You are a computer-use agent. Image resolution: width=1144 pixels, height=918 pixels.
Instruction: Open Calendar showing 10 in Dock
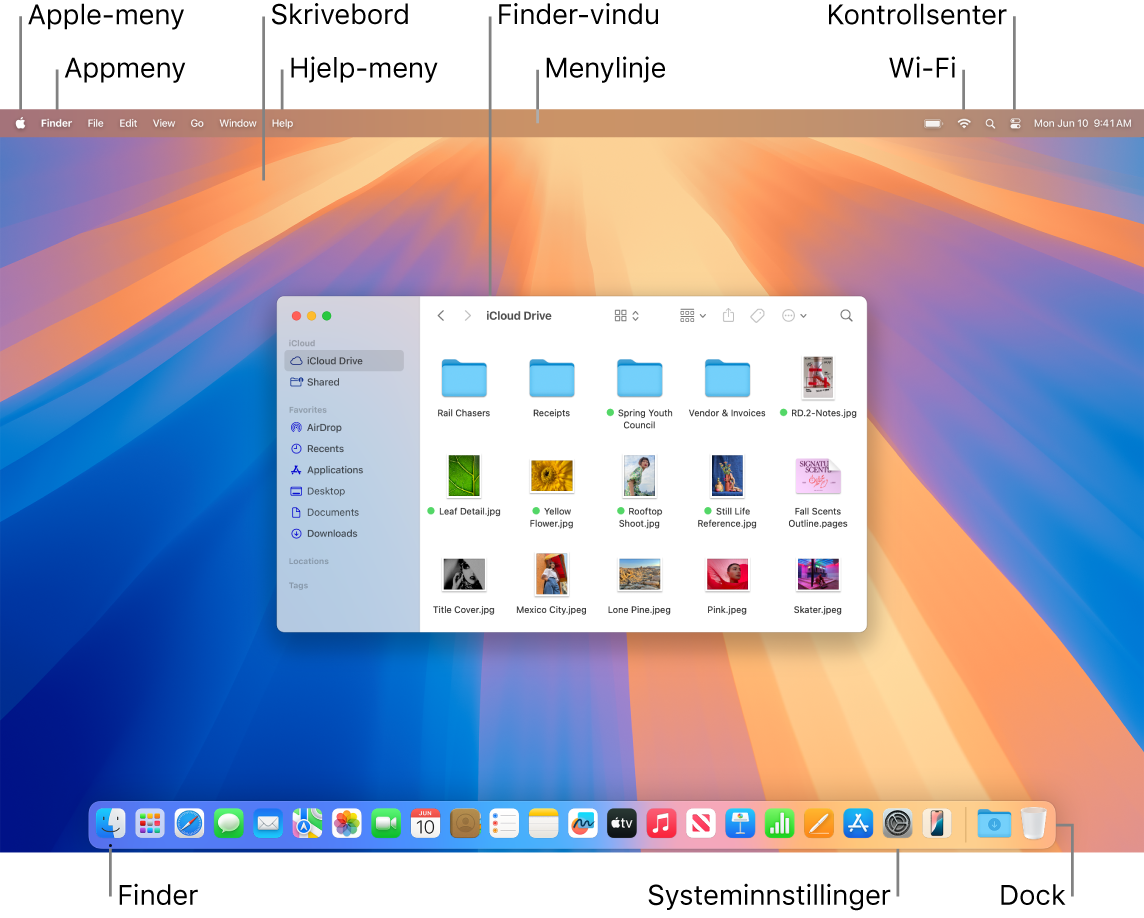[x=426, y=824]
